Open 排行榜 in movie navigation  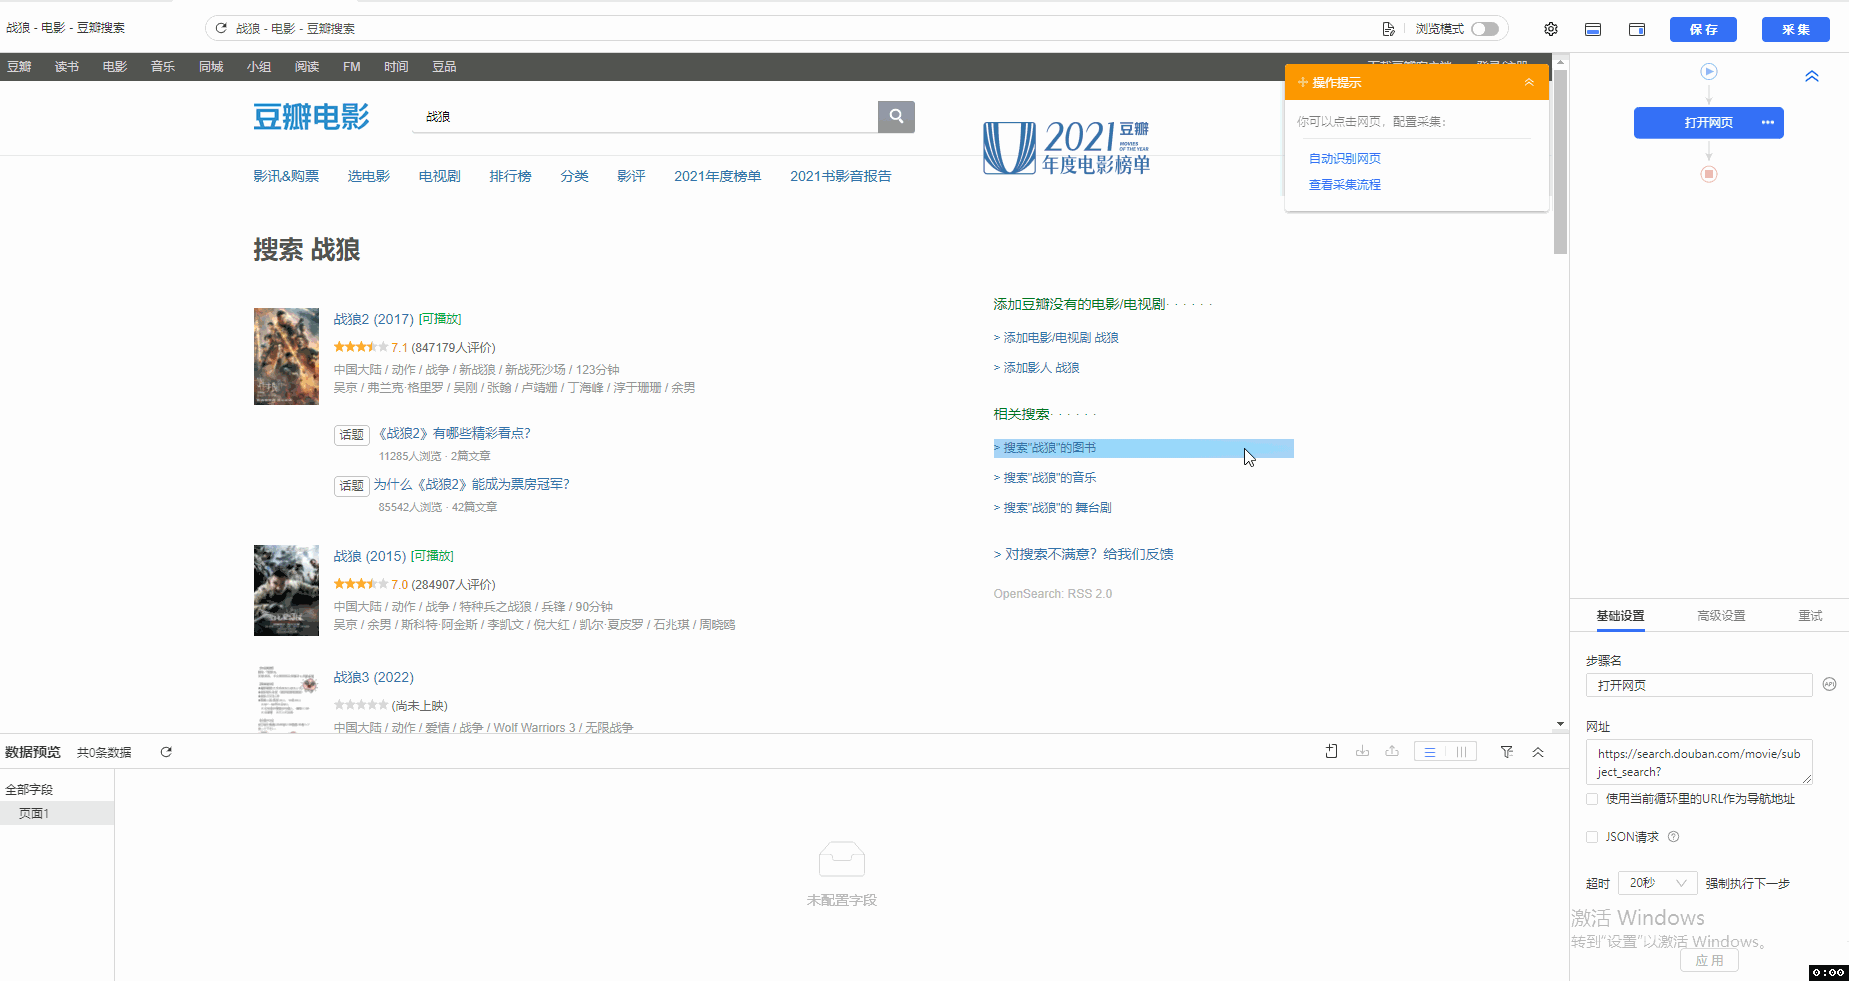(x=510, y=176)
